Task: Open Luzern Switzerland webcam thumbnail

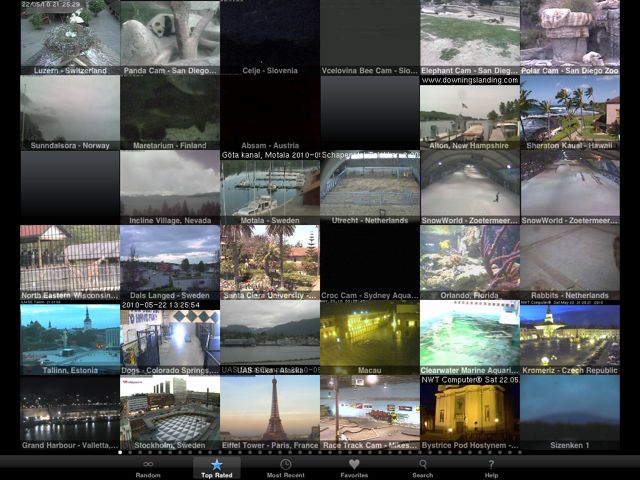Action: point(70,37)
